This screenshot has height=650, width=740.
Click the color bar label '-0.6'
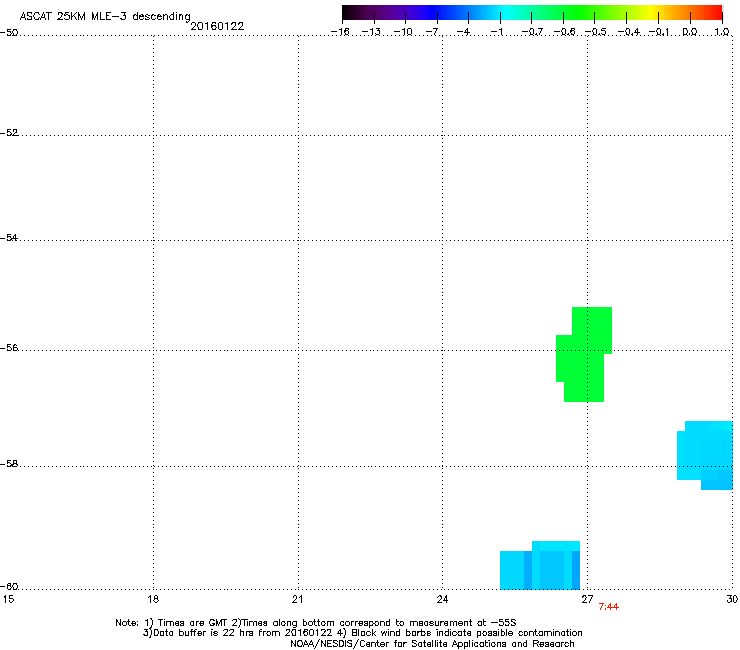564,32
